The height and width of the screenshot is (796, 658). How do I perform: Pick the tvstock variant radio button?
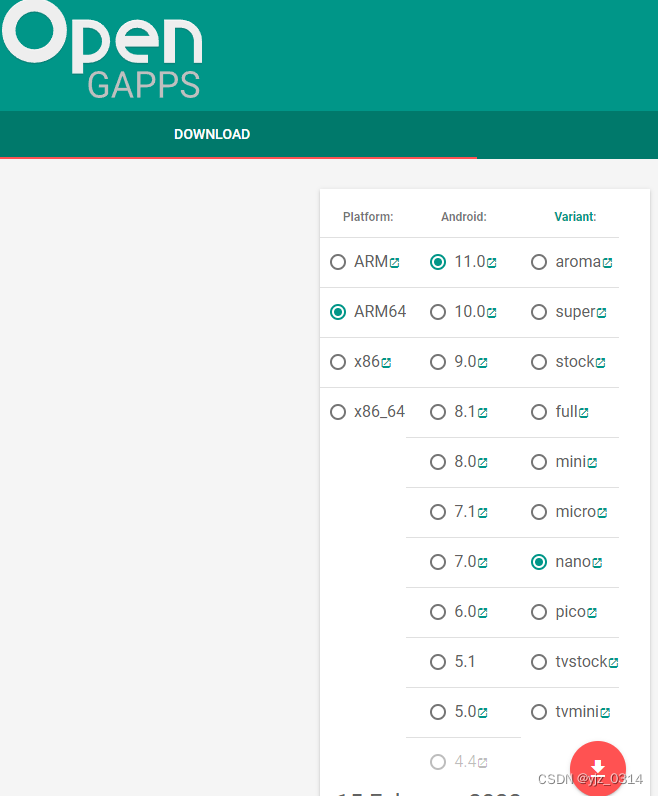tap(539, 662)
